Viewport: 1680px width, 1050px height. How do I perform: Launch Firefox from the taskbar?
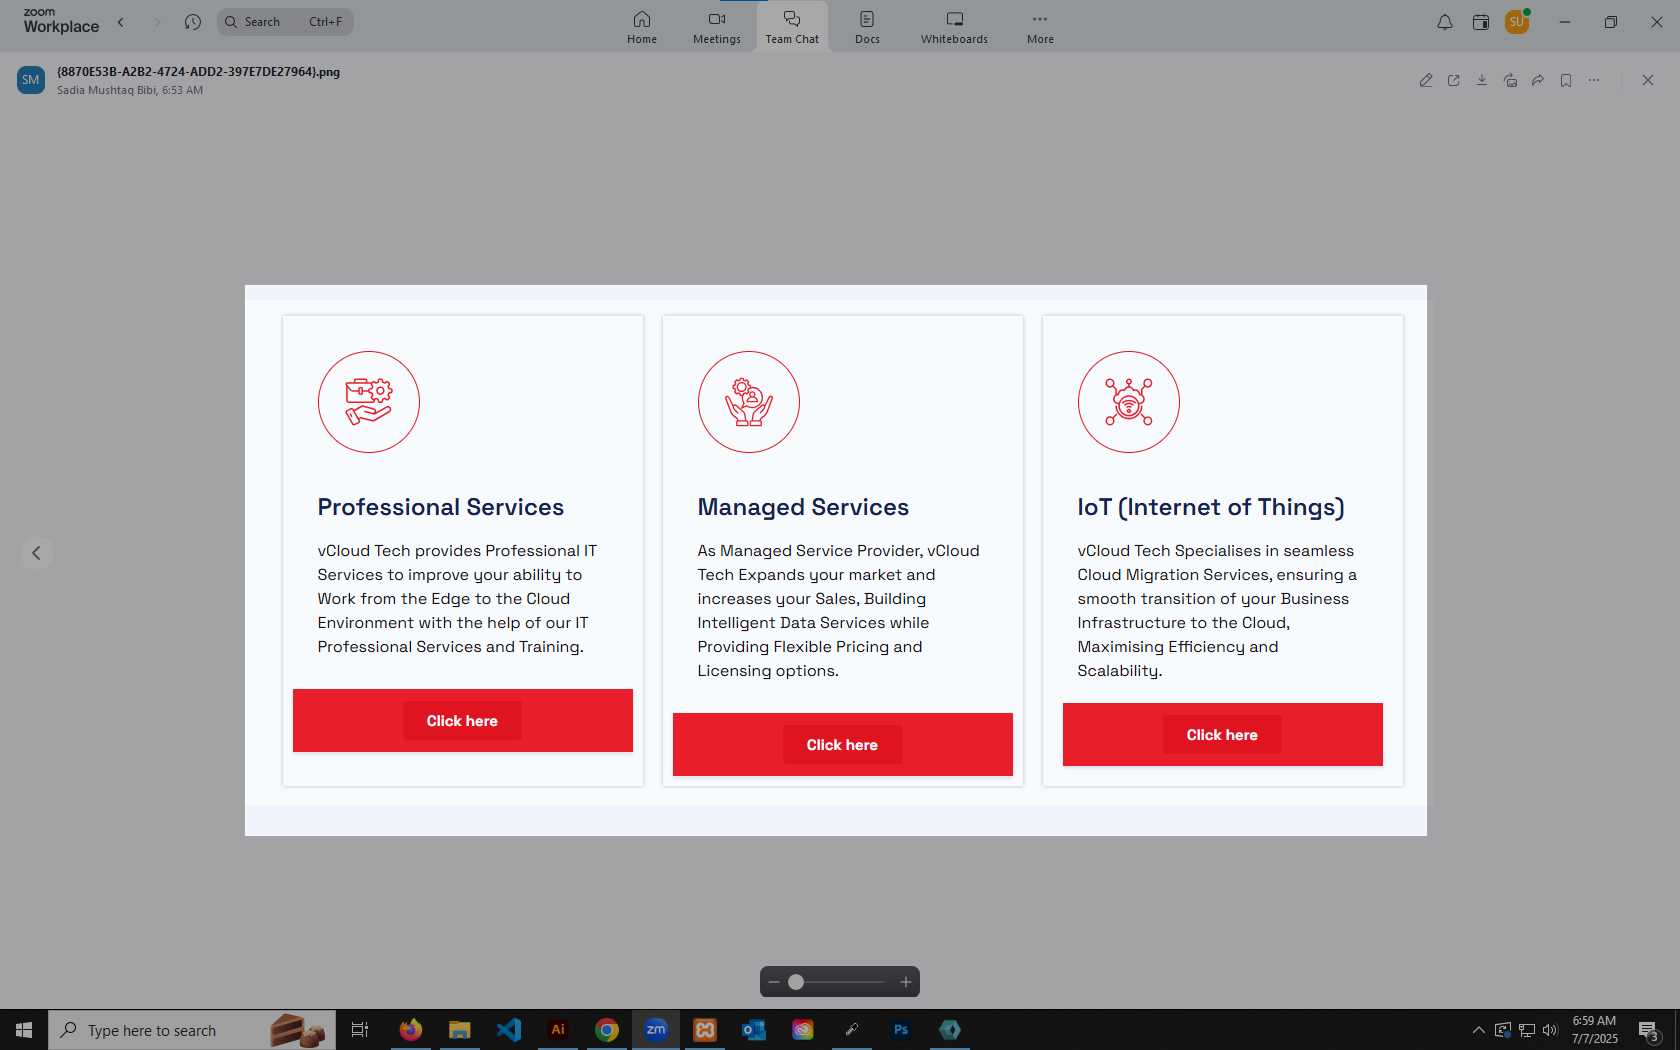click(x=411, y=1030)
